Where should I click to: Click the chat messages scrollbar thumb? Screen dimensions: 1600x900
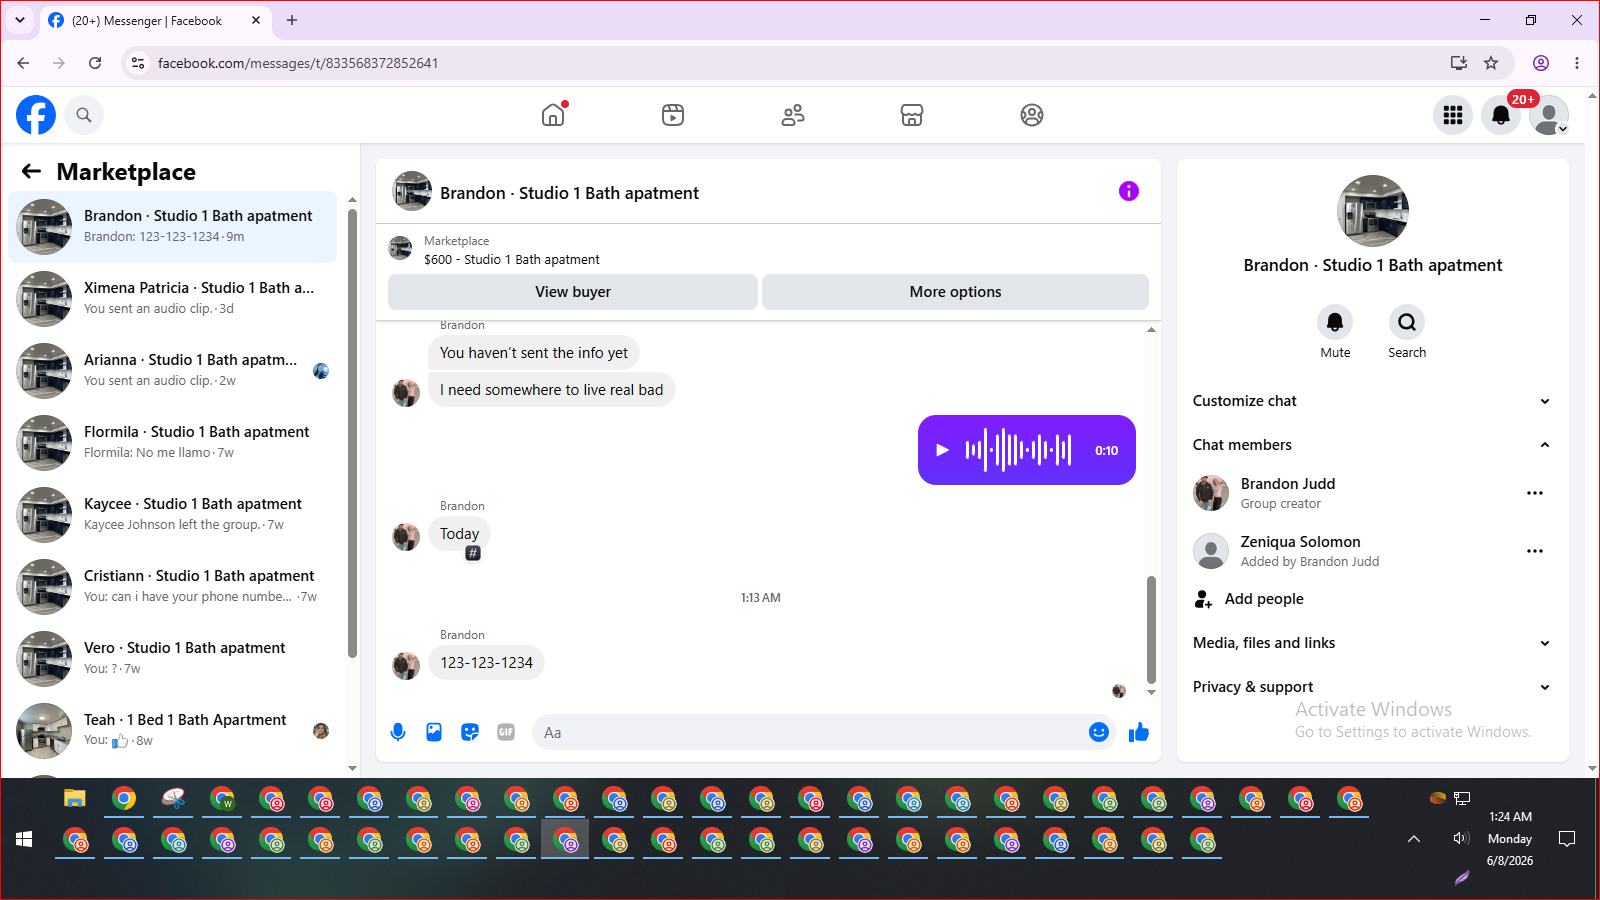[x=1151, y=630]
